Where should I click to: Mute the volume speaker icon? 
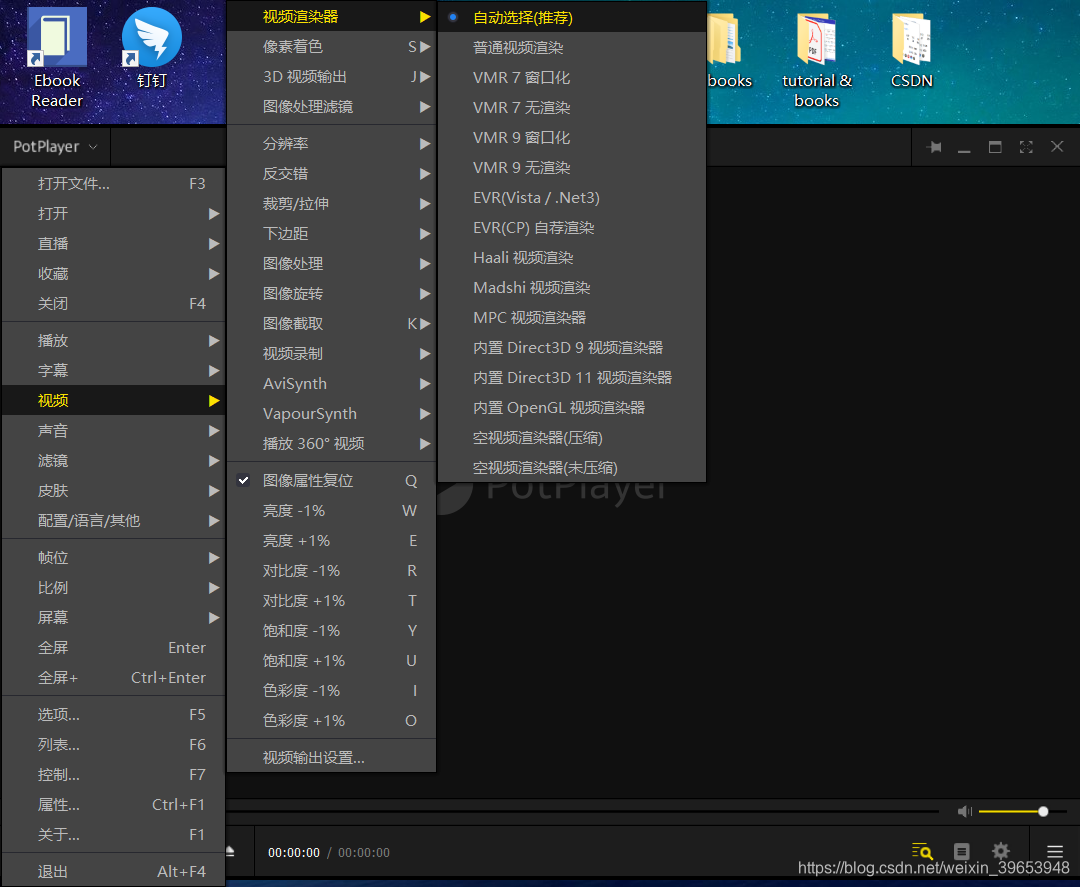point(965,812)
